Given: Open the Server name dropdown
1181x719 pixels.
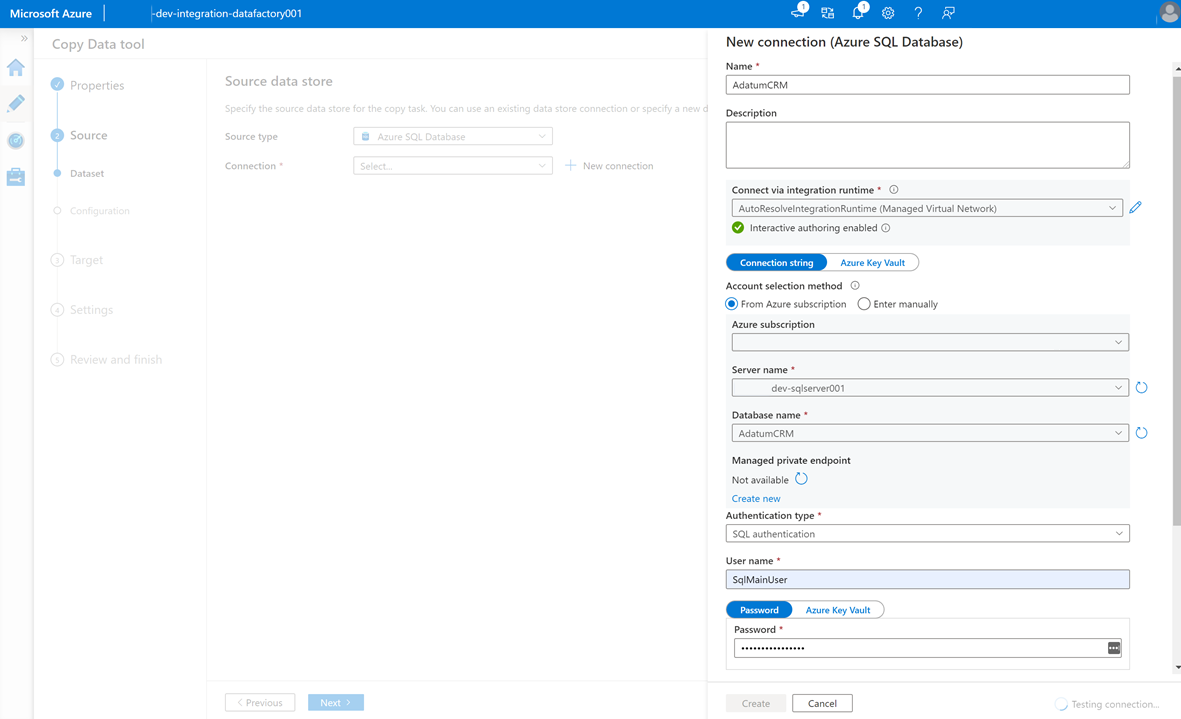Looking at the screenshot, I should point(930,388).
